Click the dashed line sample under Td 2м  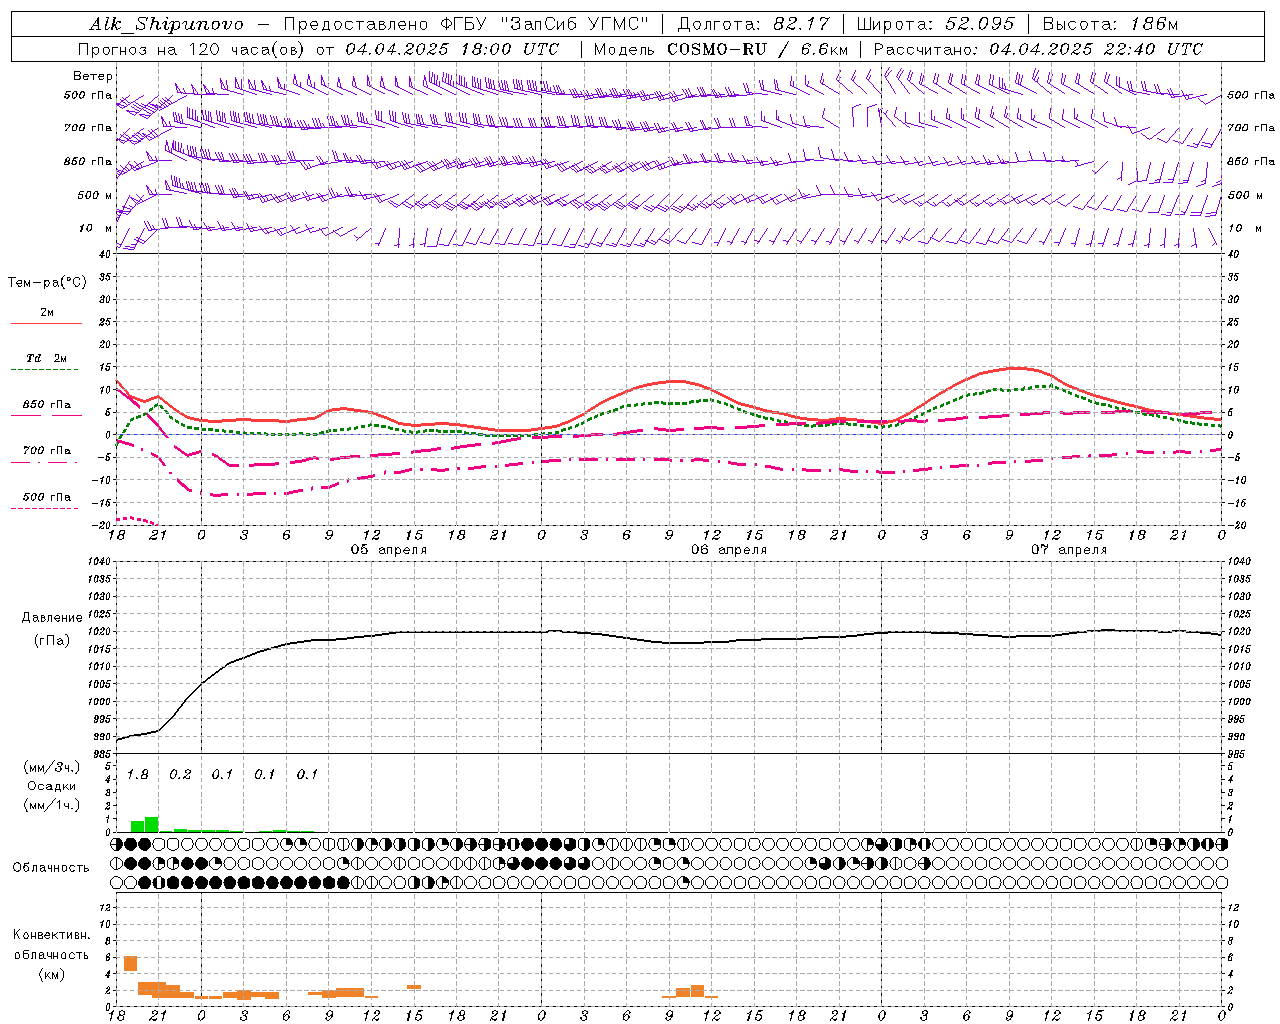[x=44, y=370]
